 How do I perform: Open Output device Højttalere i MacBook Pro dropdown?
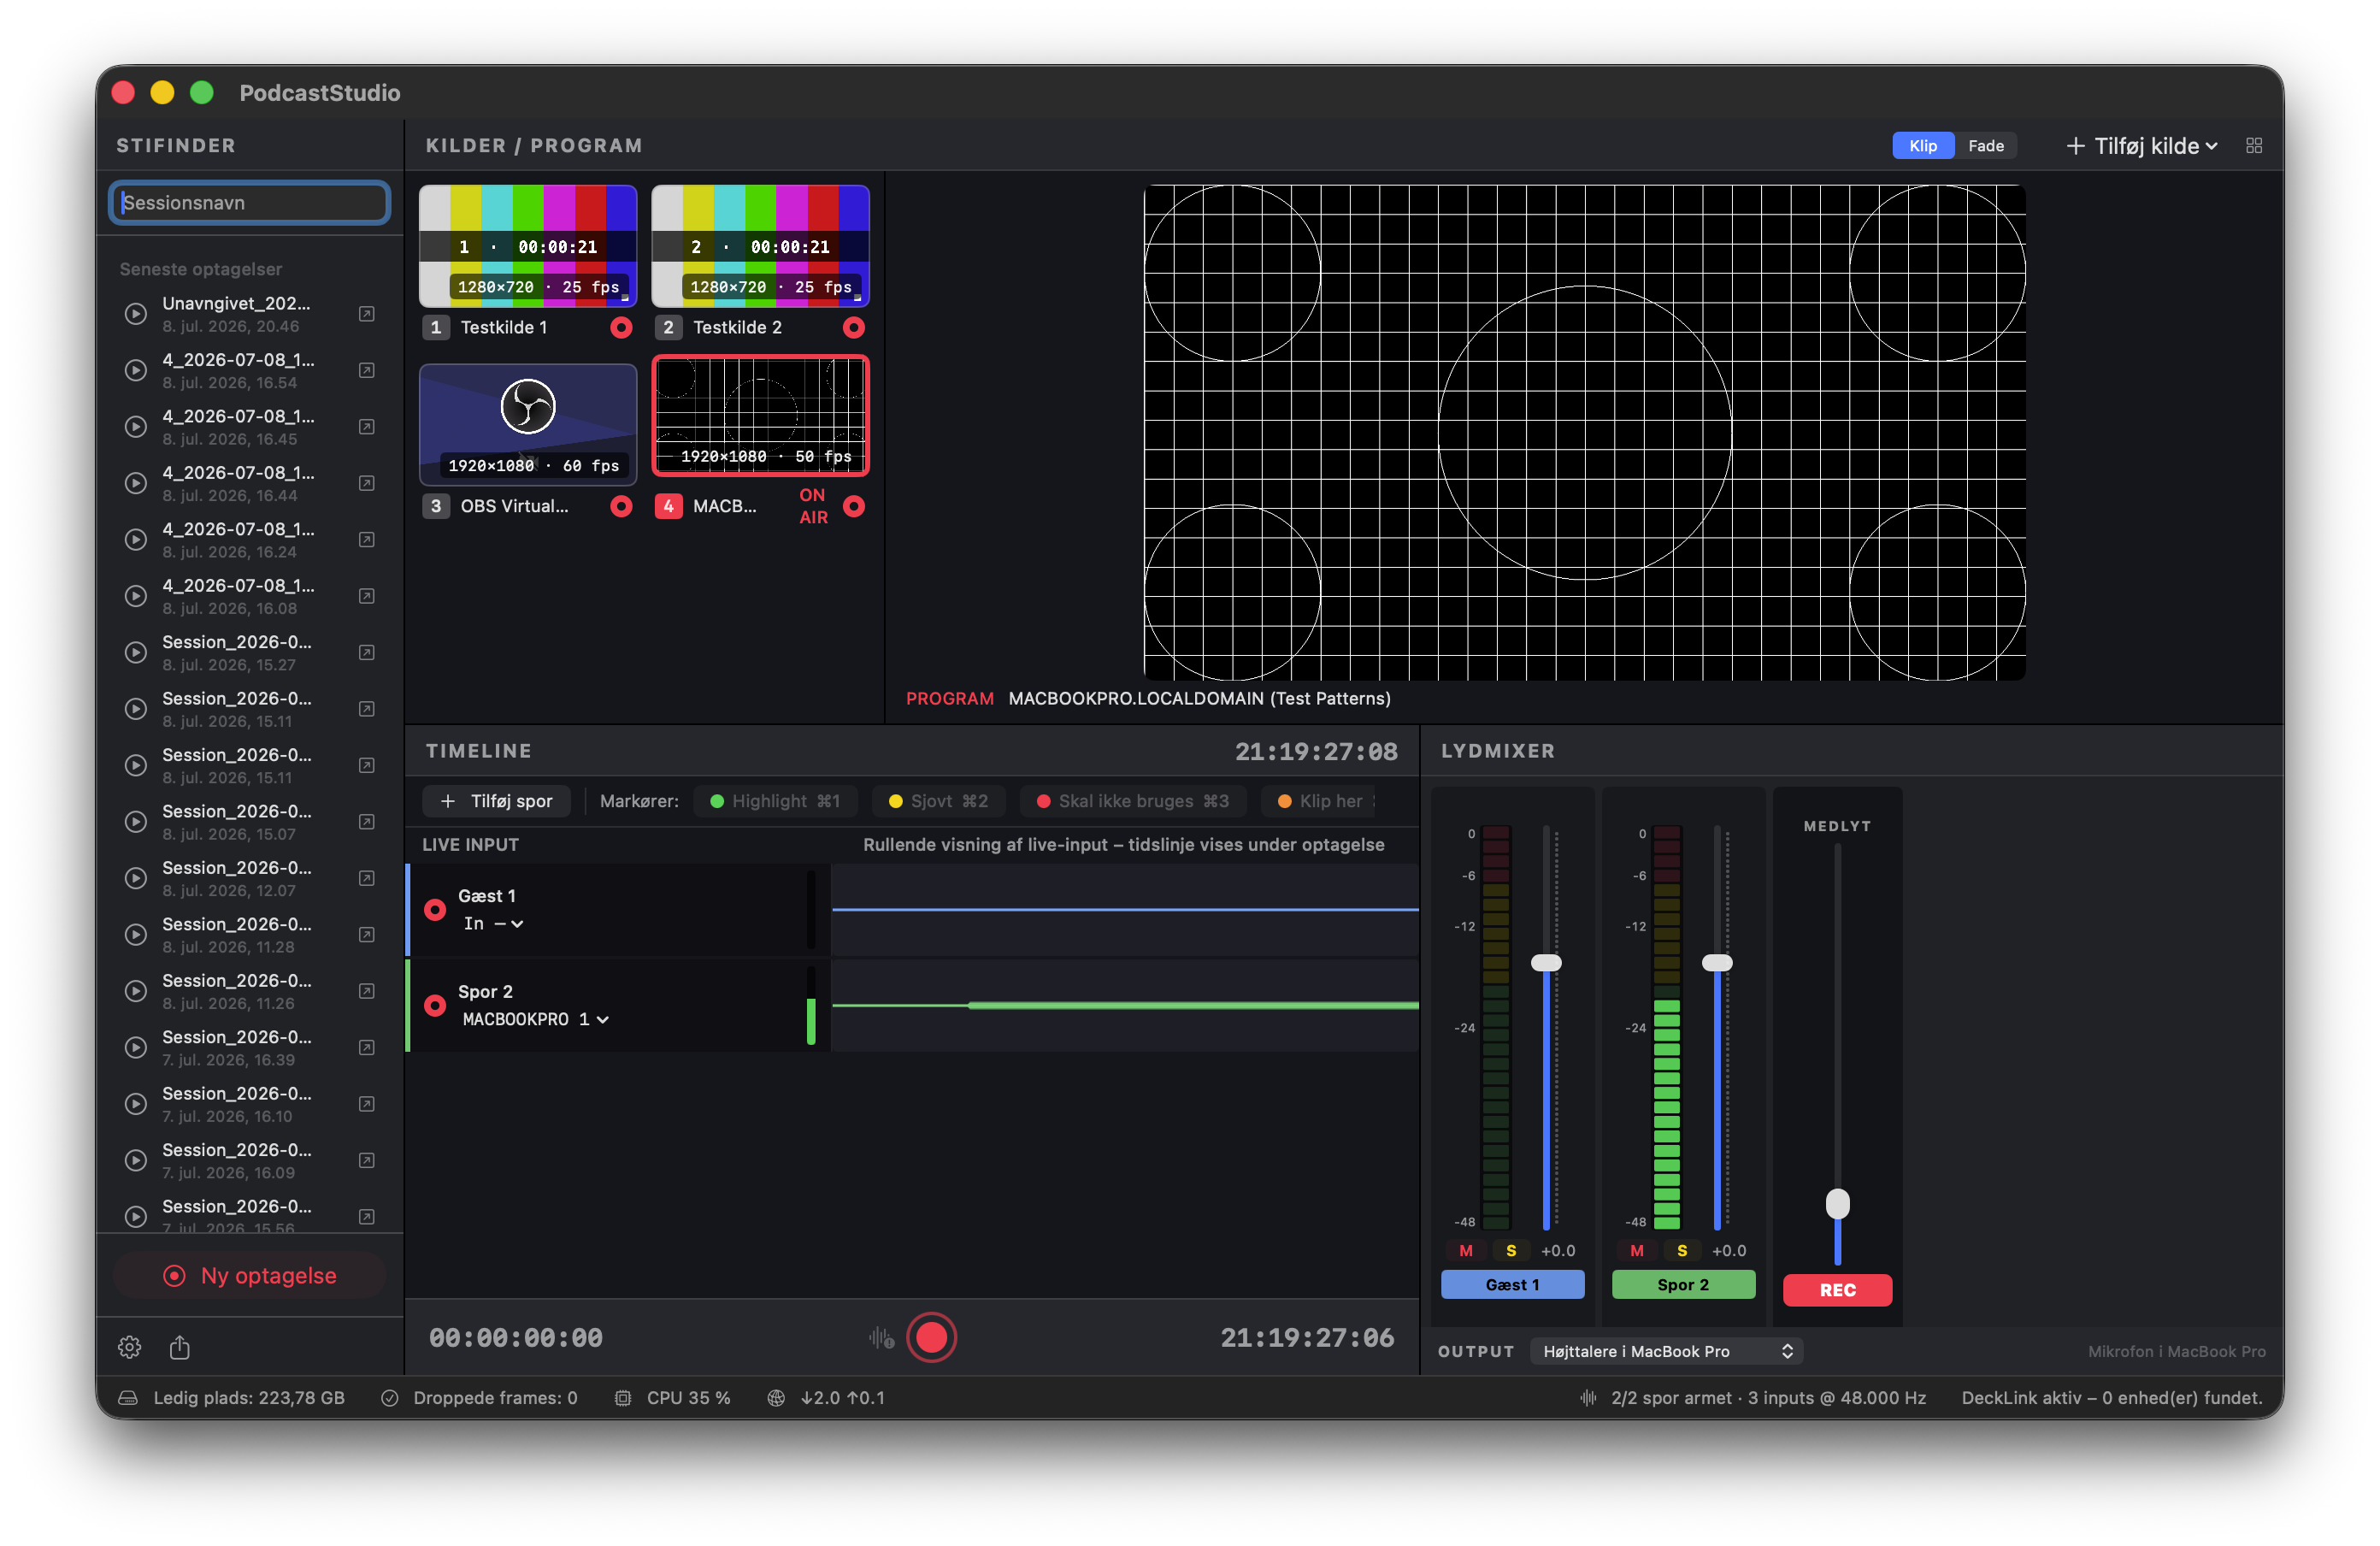tap(1667, 1351)
